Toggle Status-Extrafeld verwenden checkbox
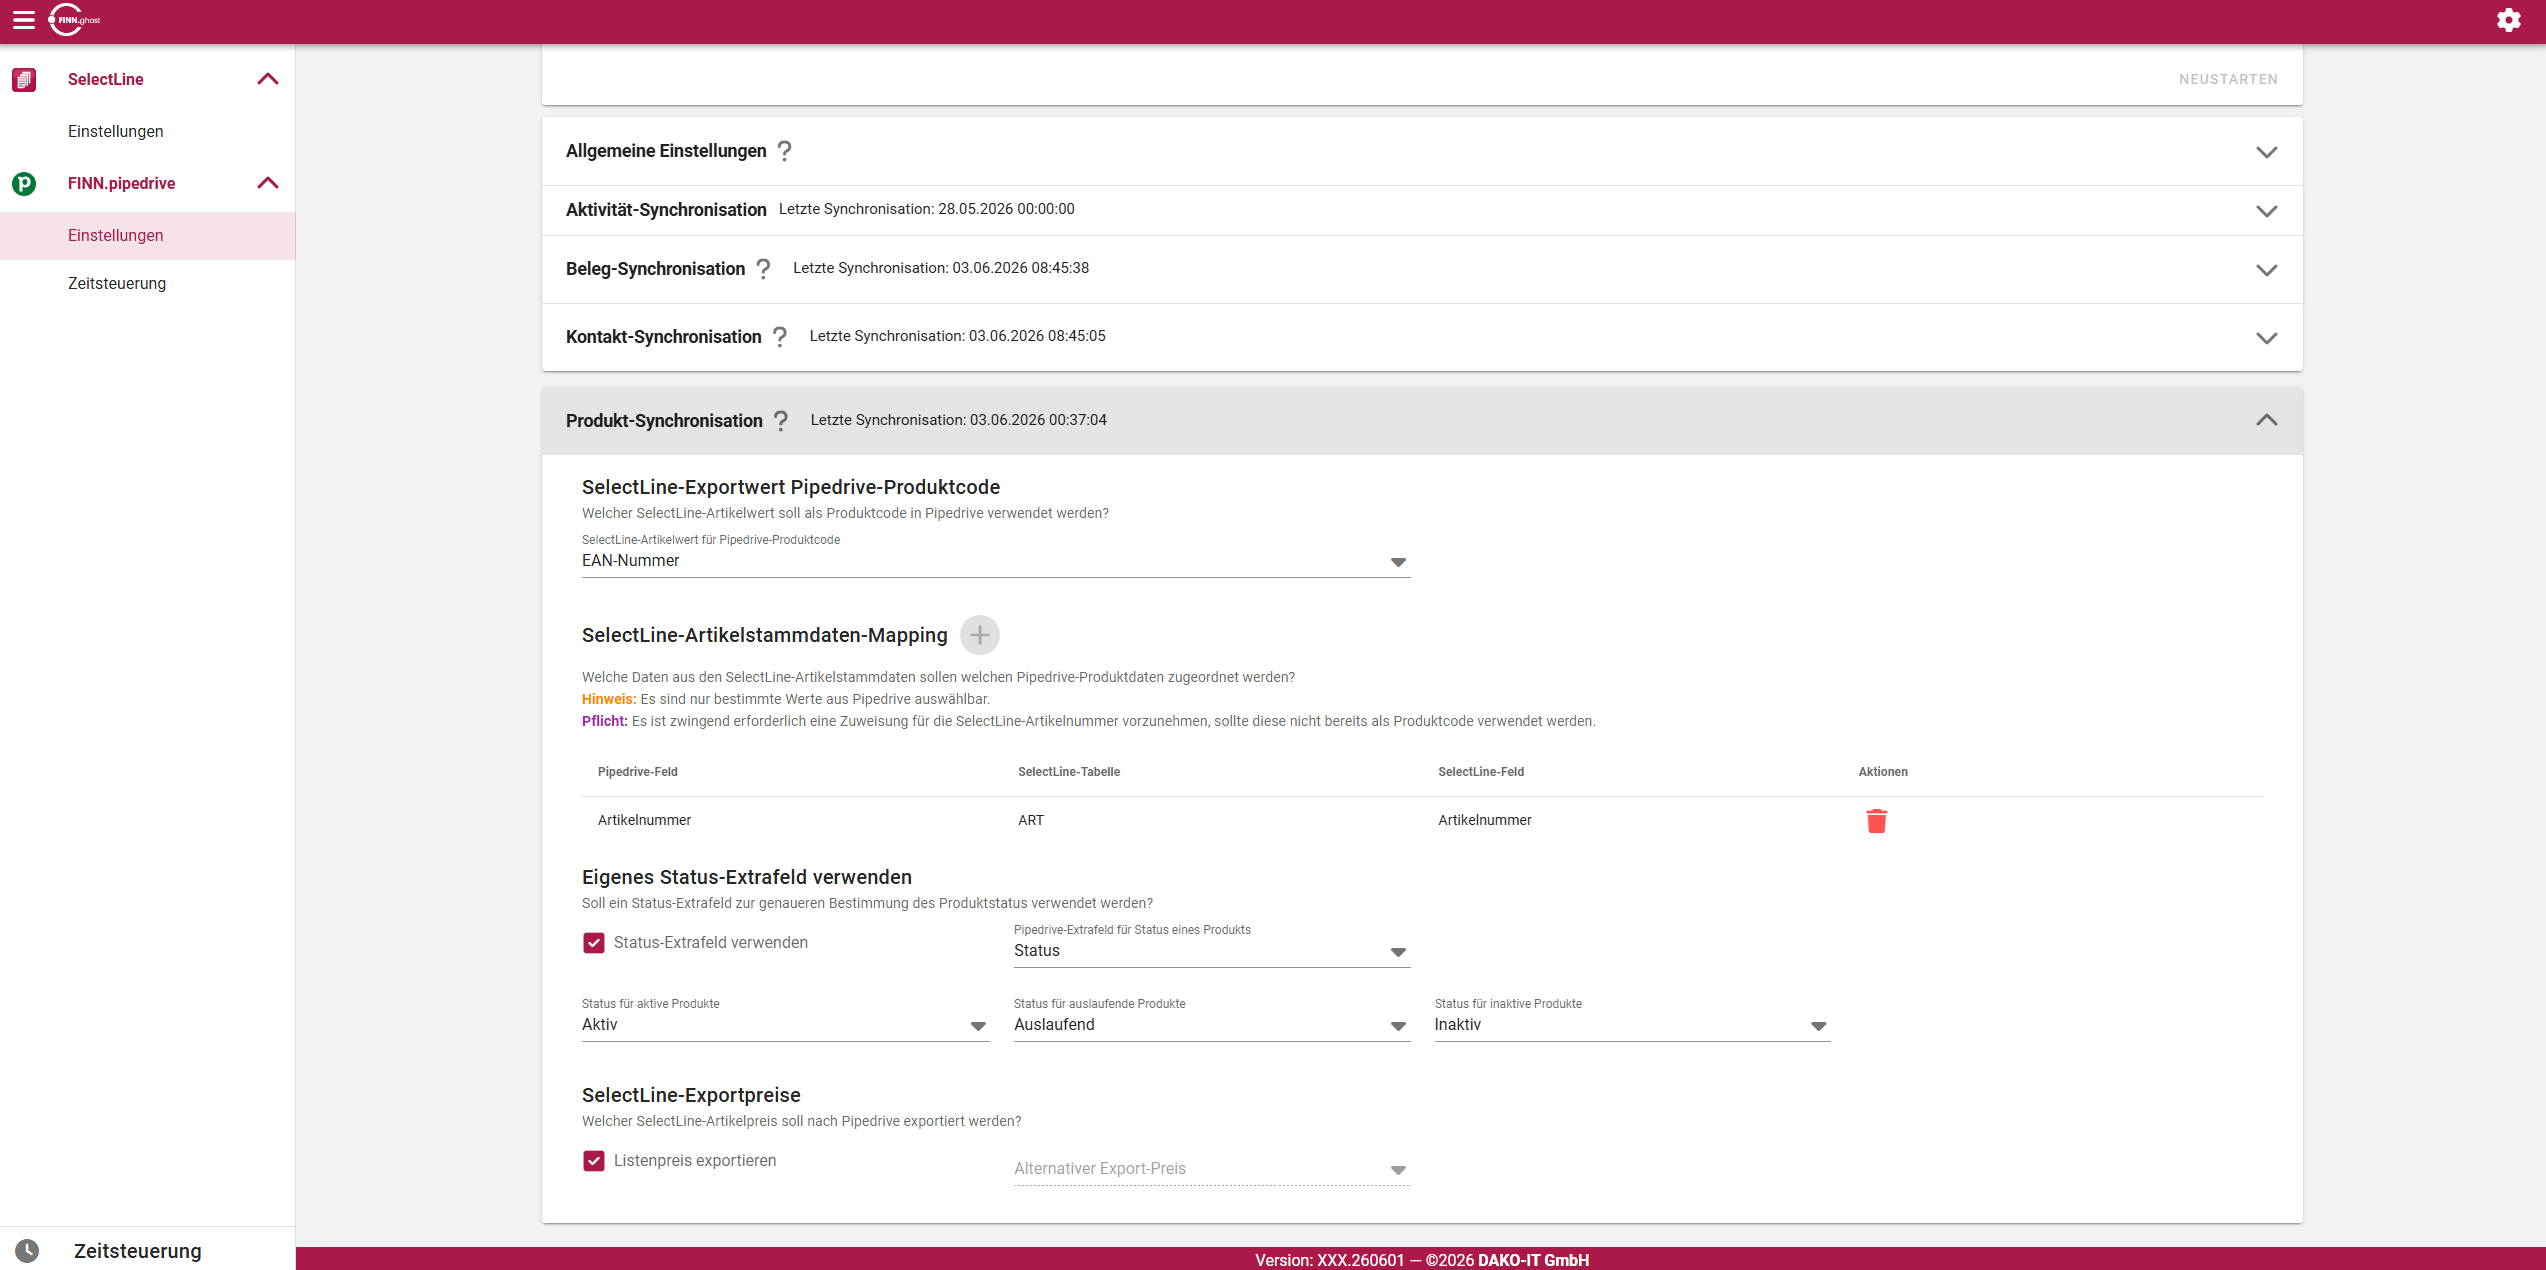Screen dimensions: 2546x1270 (594, 943)
